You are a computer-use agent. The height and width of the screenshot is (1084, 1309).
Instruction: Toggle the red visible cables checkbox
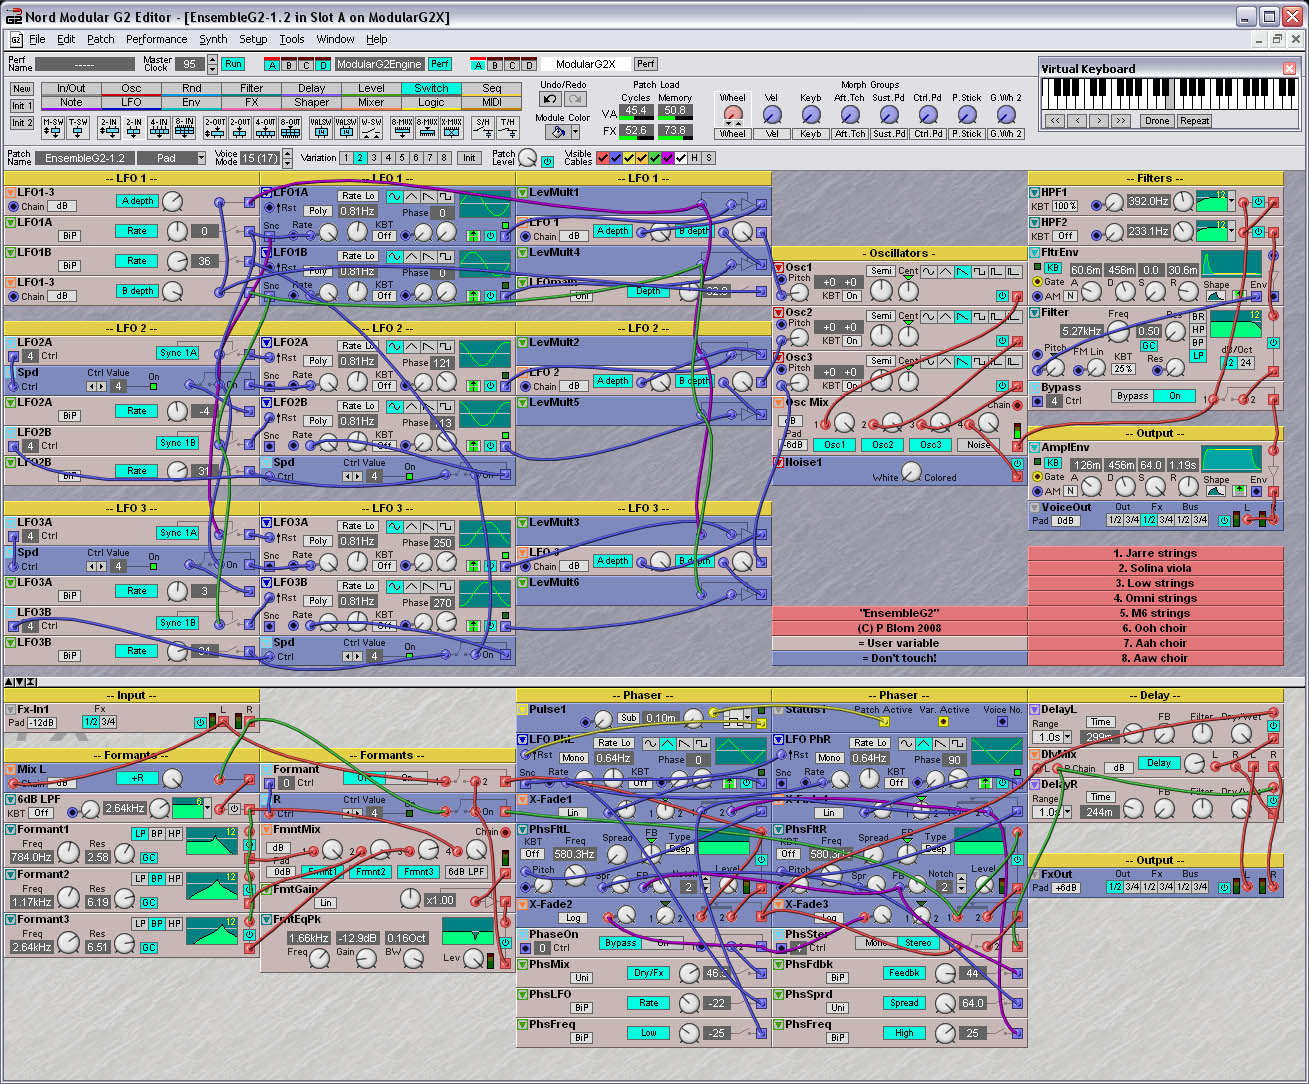click(603, 158)
